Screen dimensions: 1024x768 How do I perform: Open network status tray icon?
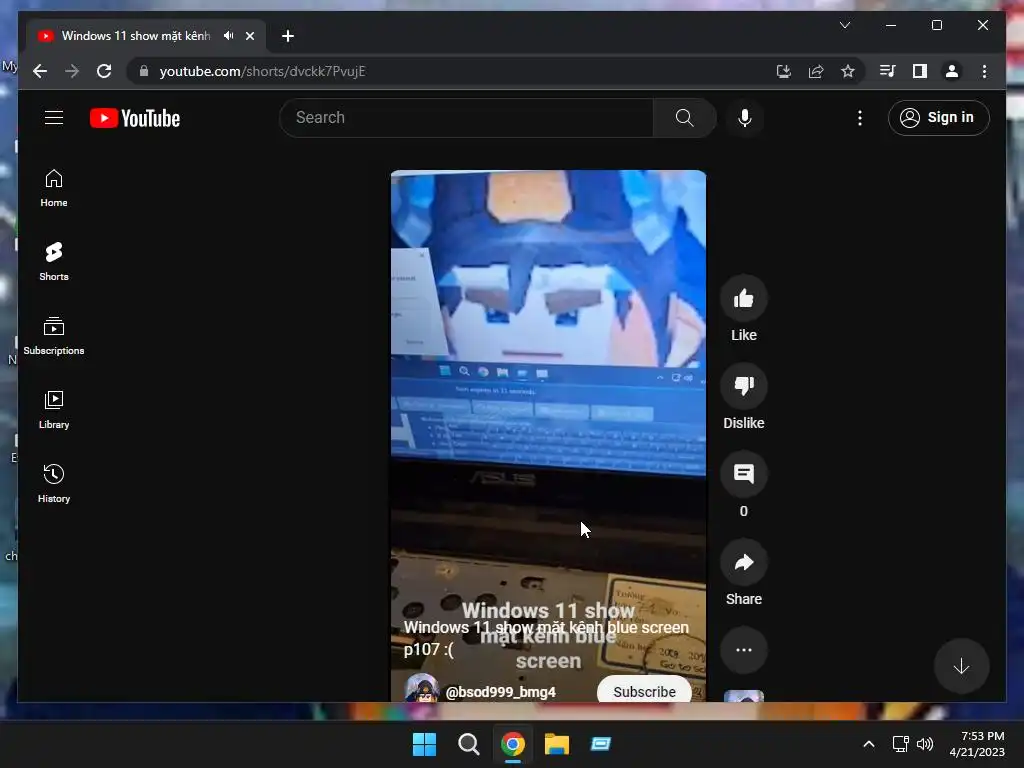[x=901, y=744]
